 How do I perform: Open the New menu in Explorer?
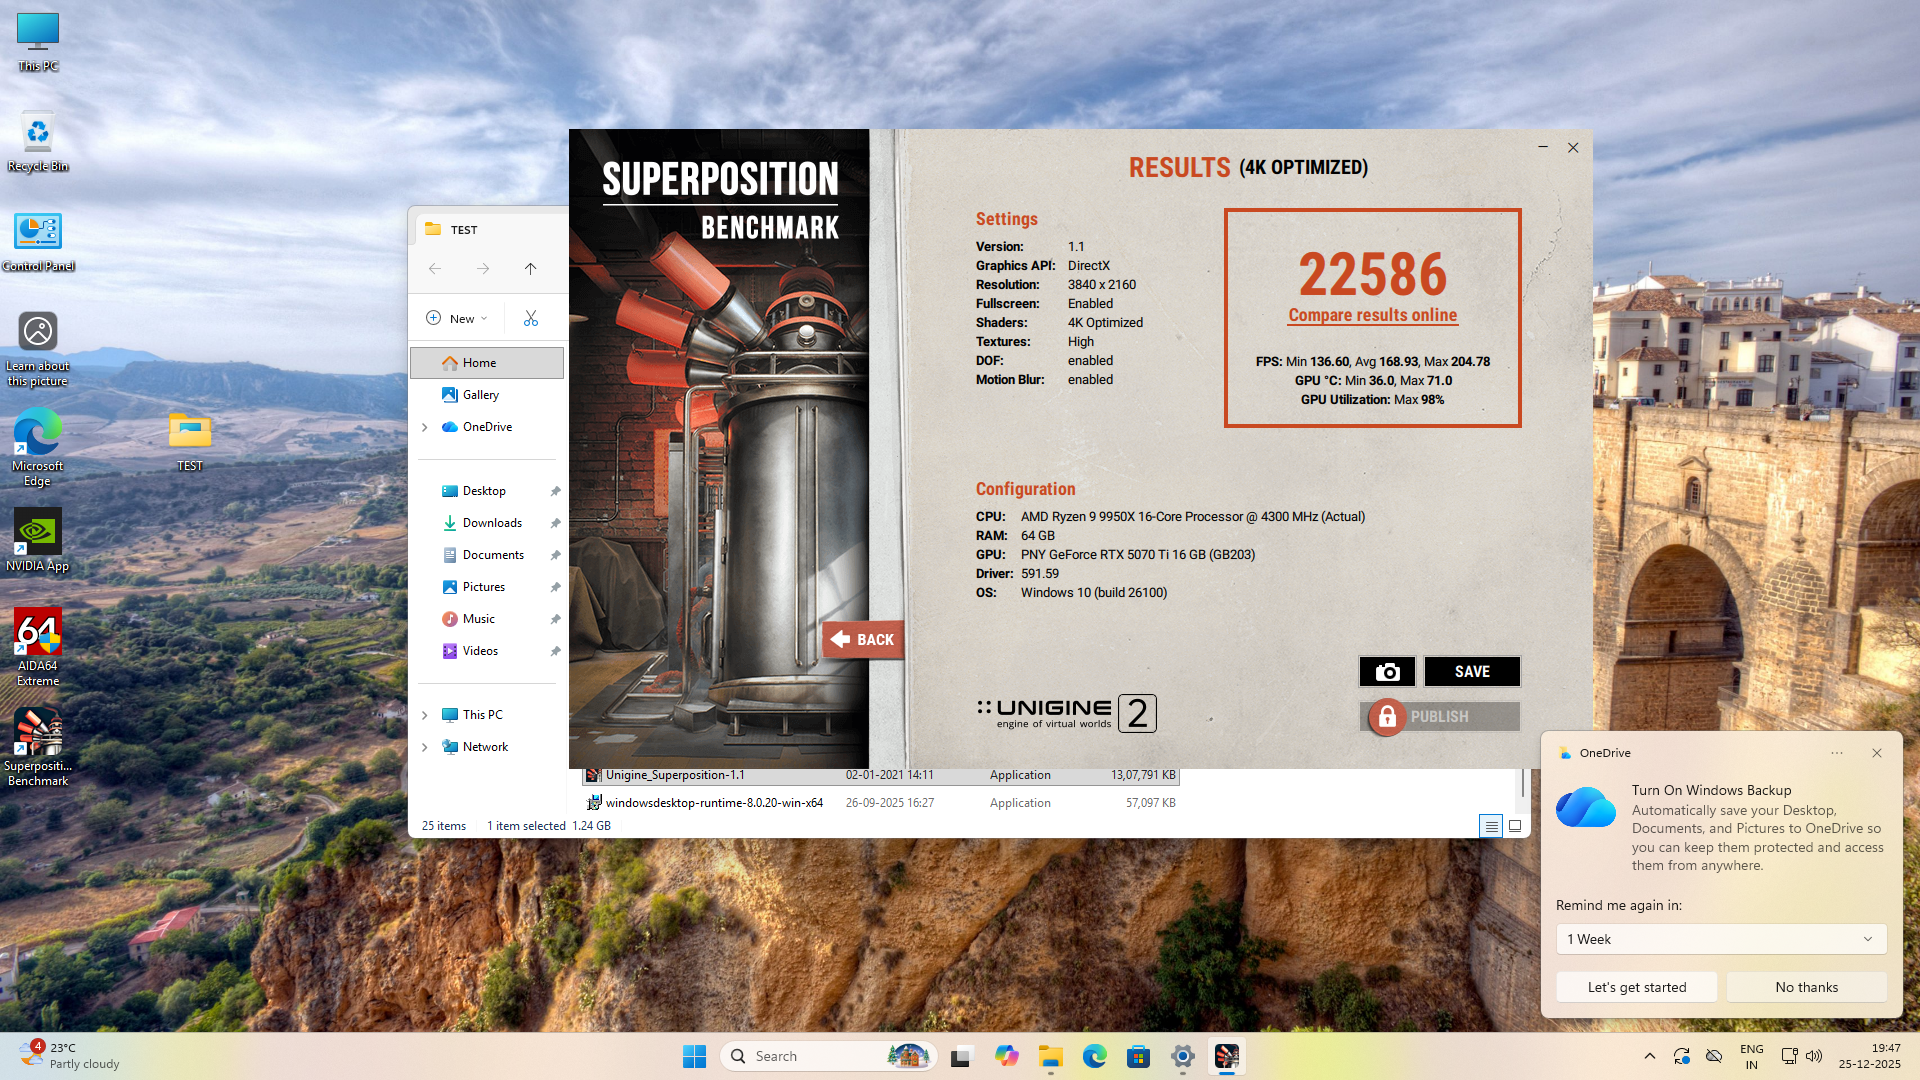(457, 319)
